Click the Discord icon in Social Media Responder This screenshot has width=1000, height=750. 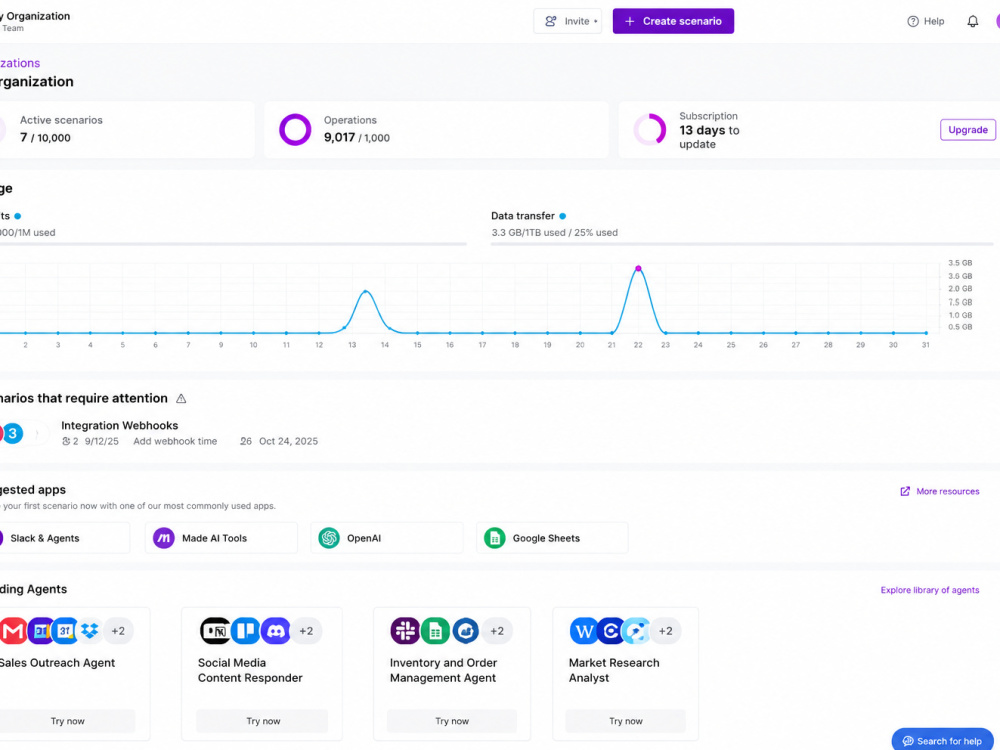[276, 631]
